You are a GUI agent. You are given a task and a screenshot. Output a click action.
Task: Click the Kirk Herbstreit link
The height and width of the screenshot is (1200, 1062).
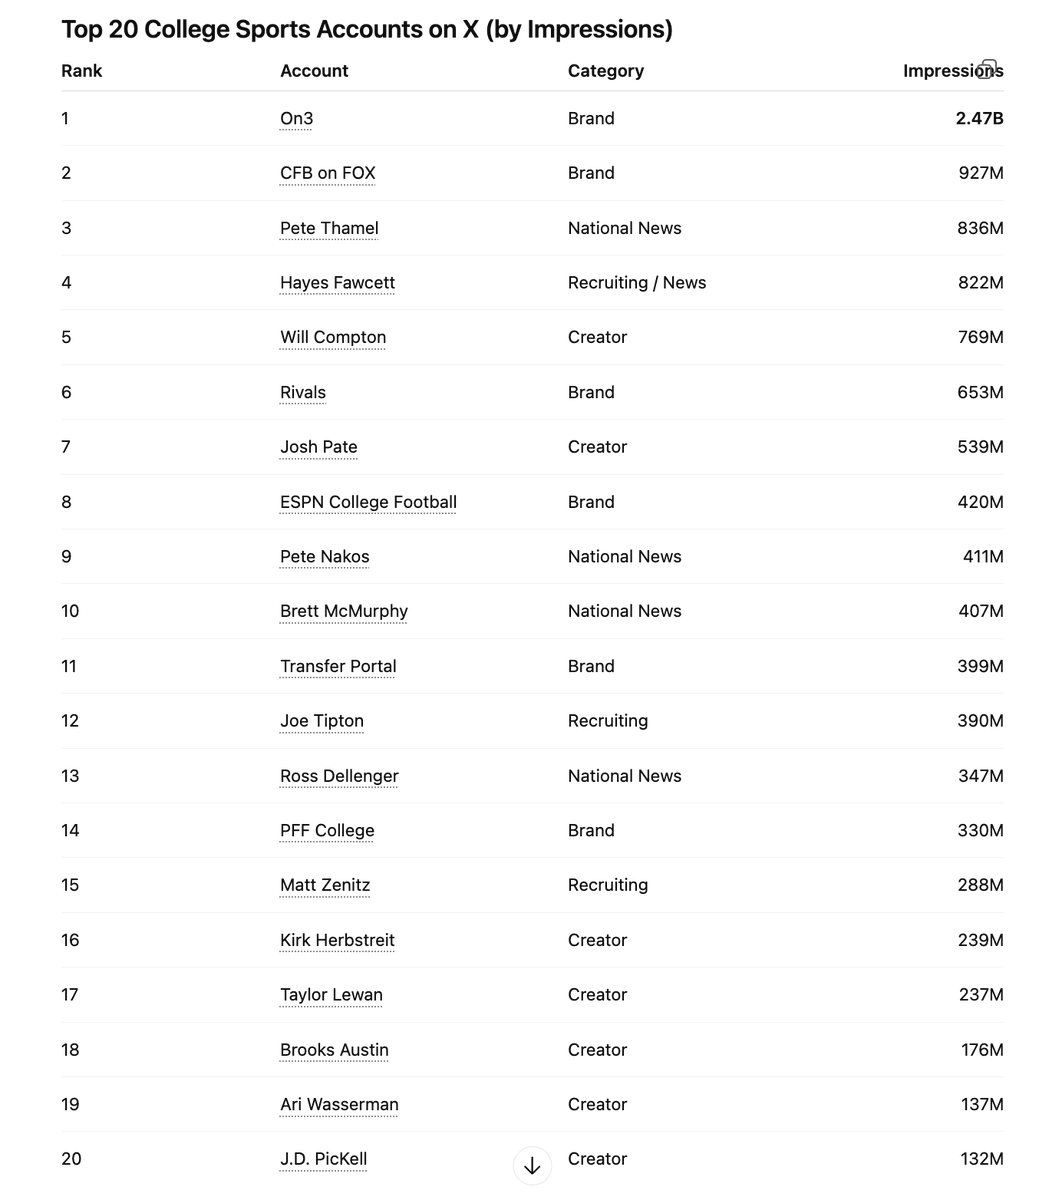pos(337,940)
